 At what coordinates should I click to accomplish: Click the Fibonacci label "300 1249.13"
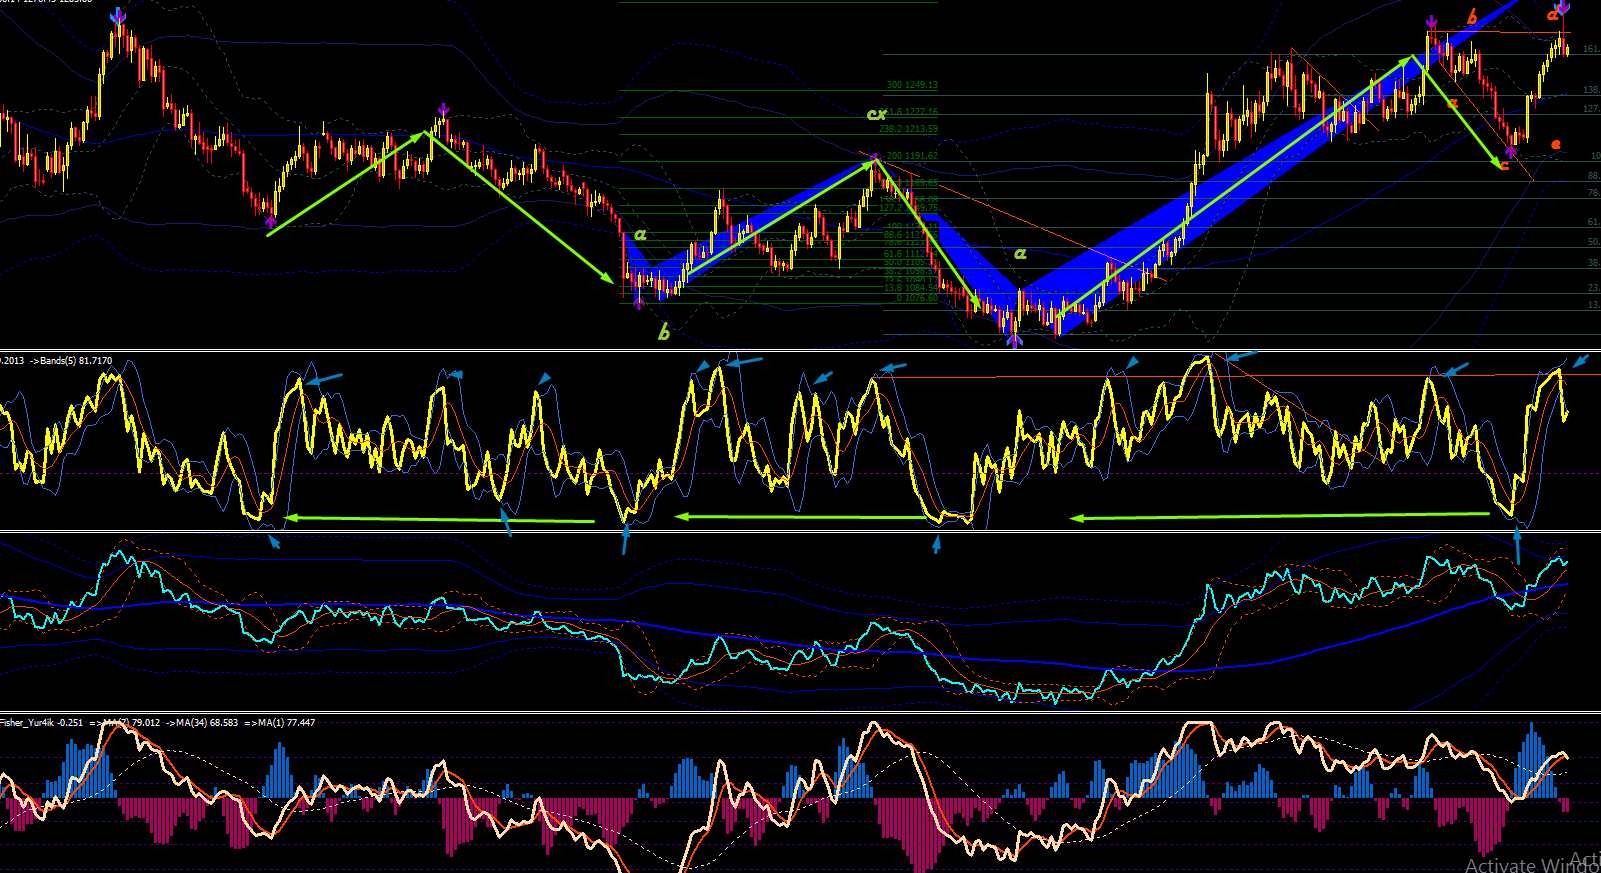click(912, 86)
